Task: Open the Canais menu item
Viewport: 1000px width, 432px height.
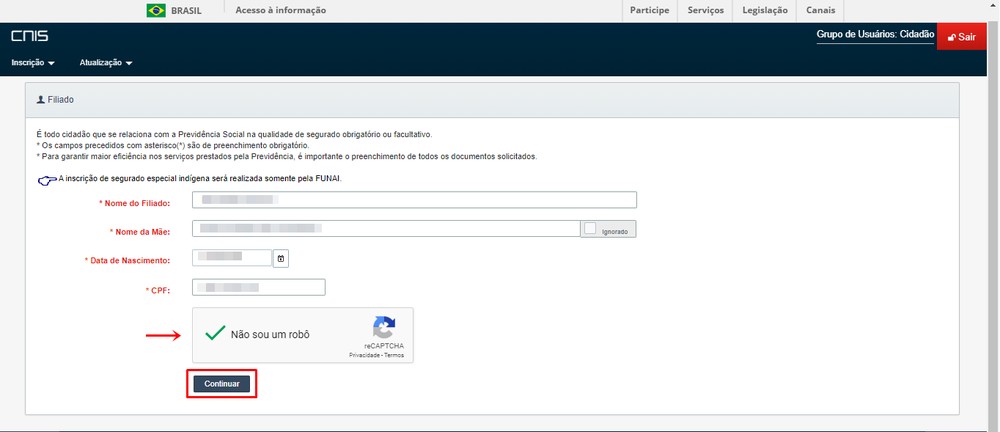Action: point(820,11)
